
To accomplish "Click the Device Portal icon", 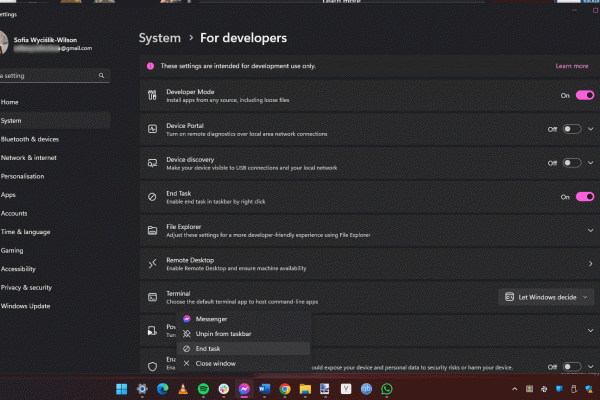I will pyautogui.click(x=152, y=129).
